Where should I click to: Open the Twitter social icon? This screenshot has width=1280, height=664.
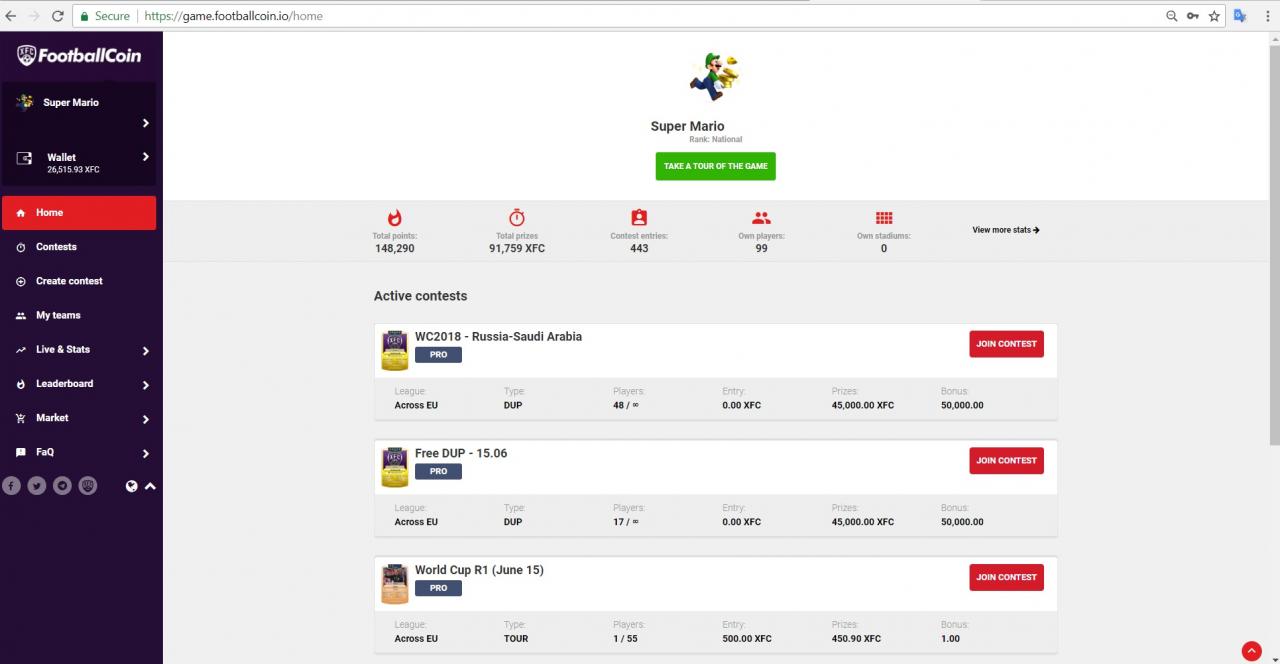click(36, 485)
